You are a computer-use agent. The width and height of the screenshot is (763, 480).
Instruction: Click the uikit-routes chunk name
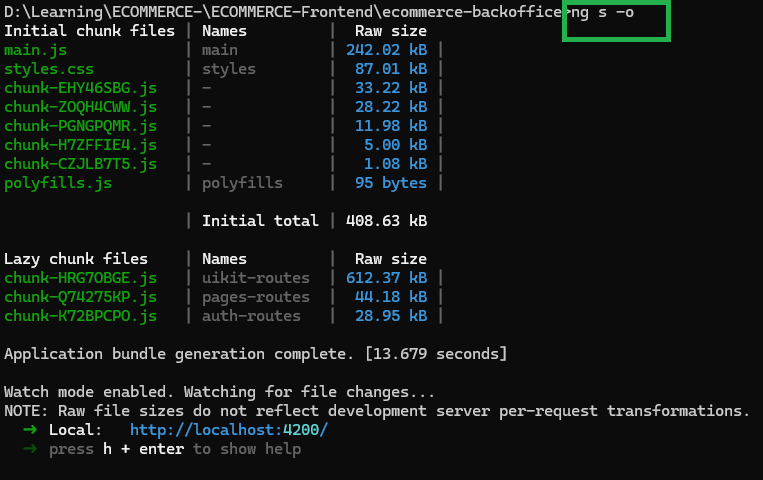pos(256,278)
